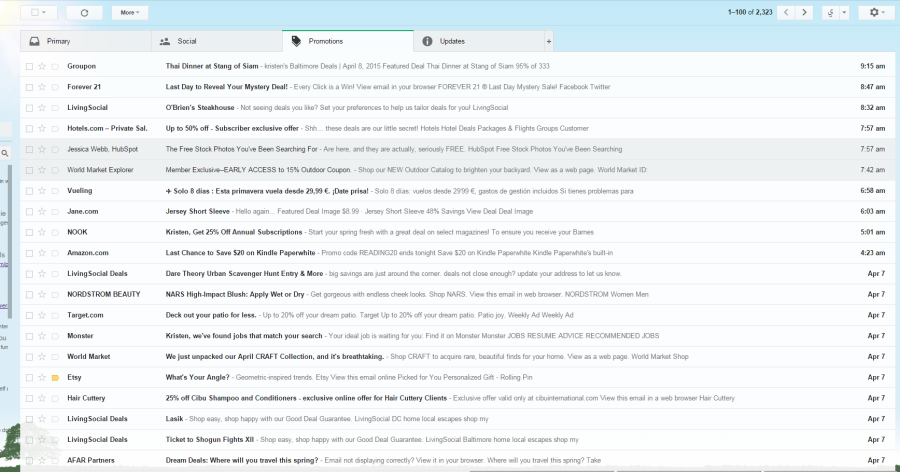
Task: Tick the LivingSocial O'Brien's Steakhouse checkbox
Action: 29,107
